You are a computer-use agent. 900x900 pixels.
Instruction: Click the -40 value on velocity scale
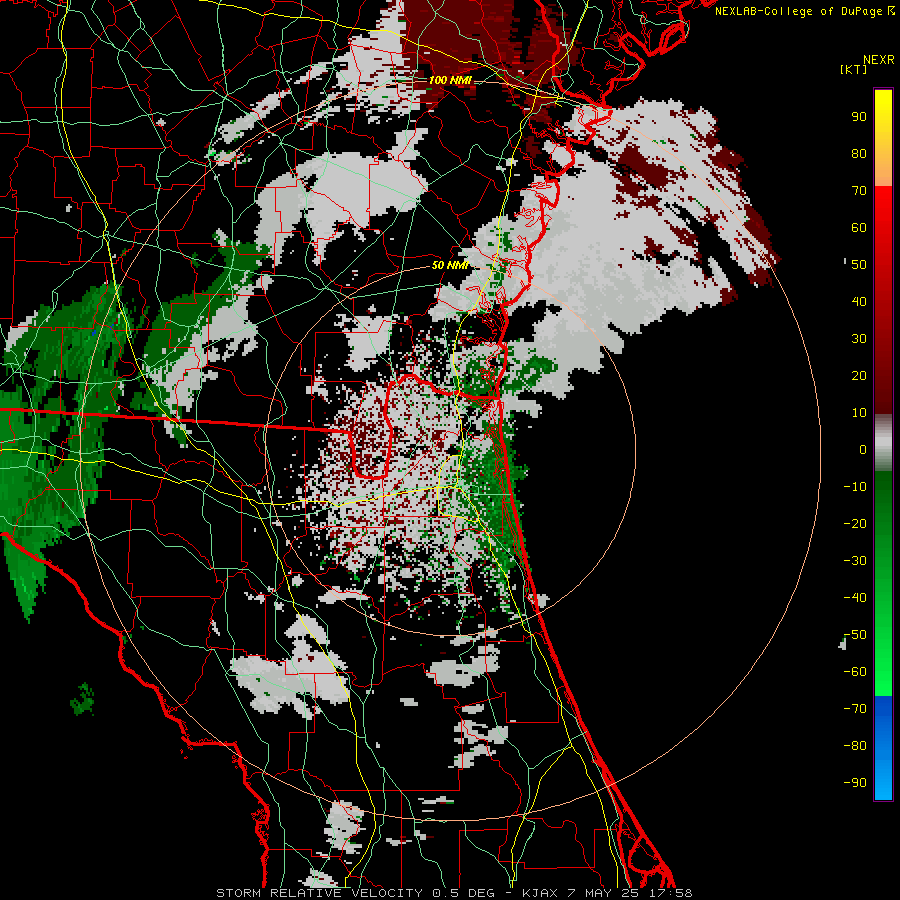pyautogui.click(x=855, y=598)
